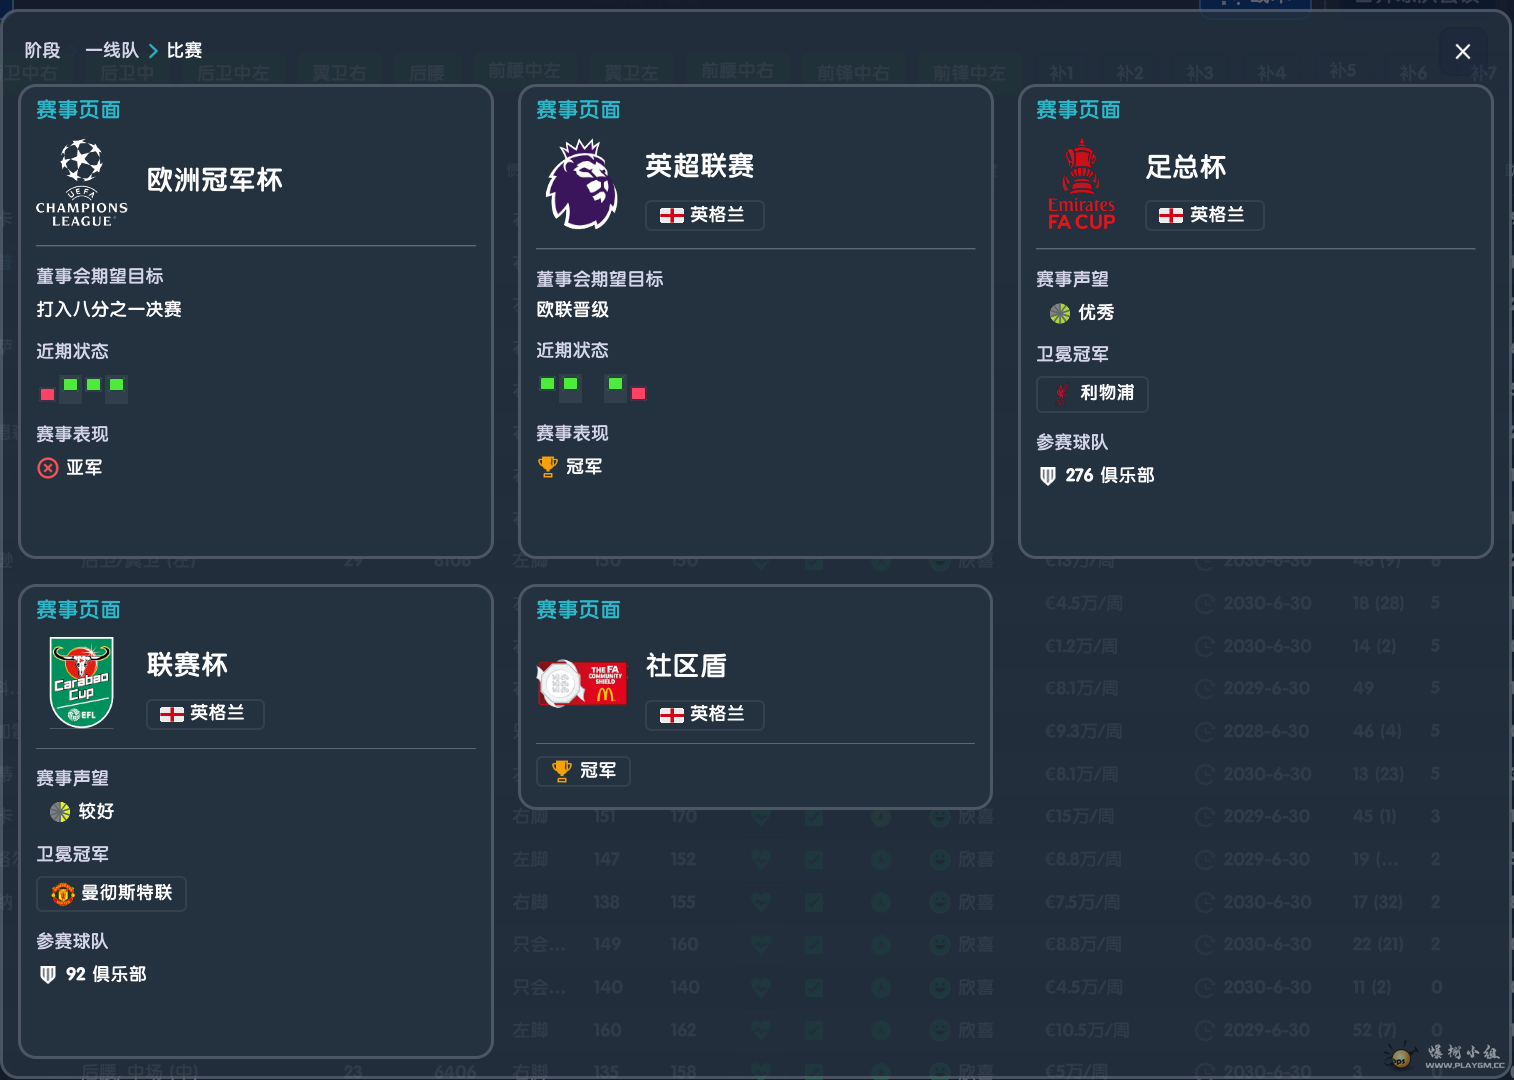Click the 足总杯 competition title
Image resolution: width=1514 pixels, height=1080 pixels.
(x=1186, y=167)
